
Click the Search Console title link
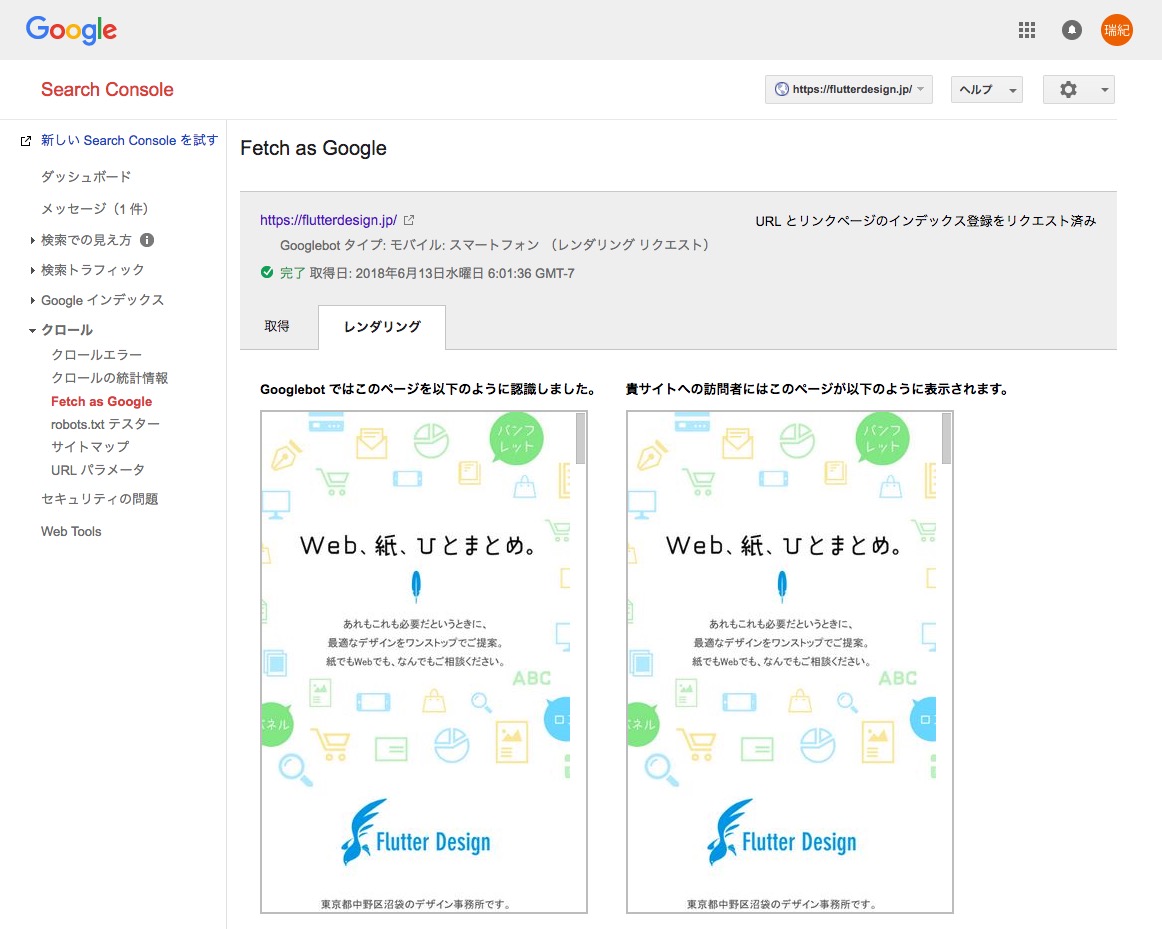tap(107, 90)
